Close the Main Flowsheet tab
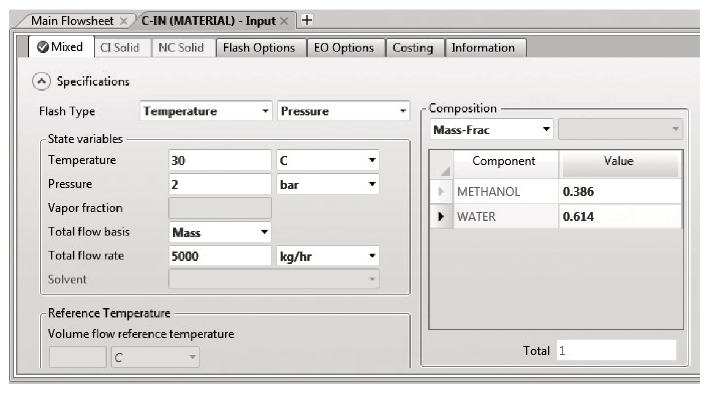The image size is (721, 397). pos(123,21)
